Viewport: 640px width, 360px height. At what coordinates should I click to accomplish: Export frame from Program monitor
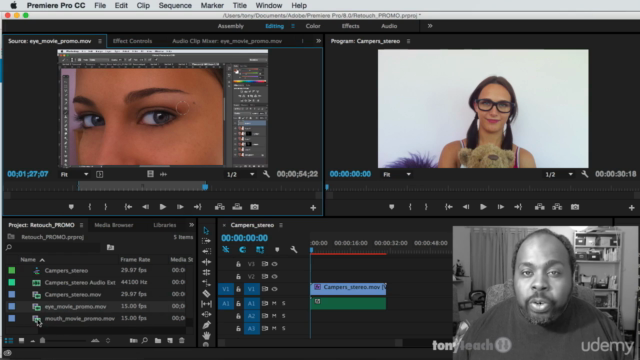pos(575,207)
